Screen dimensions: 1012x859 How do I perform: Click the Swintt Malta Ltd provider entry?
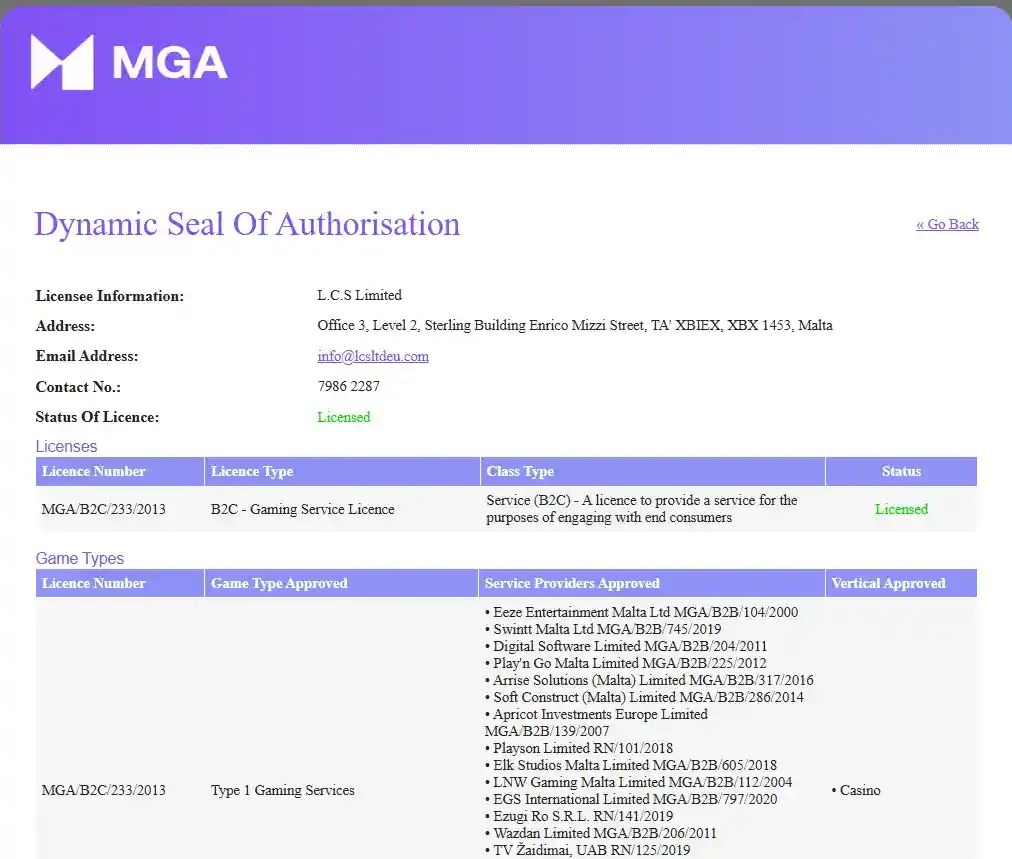click(603, 629)
